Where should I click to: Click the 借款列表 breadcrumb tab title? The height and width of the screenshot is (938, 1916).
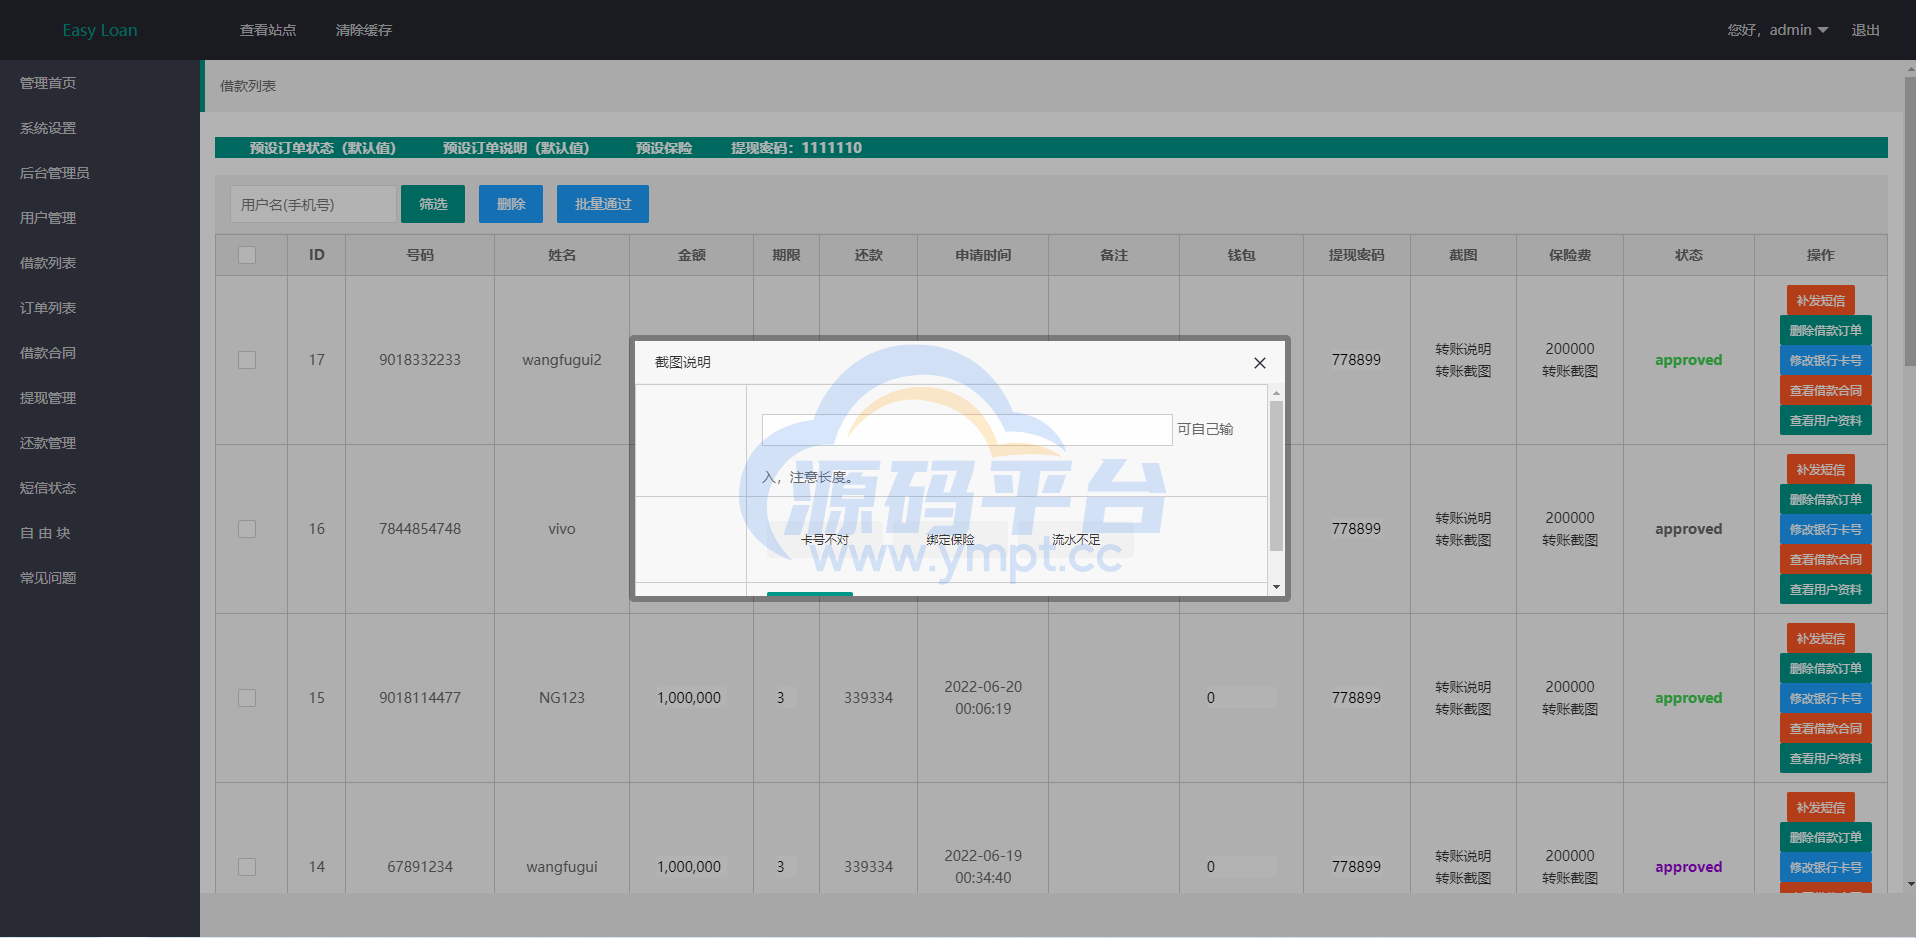tap(248, 86)
